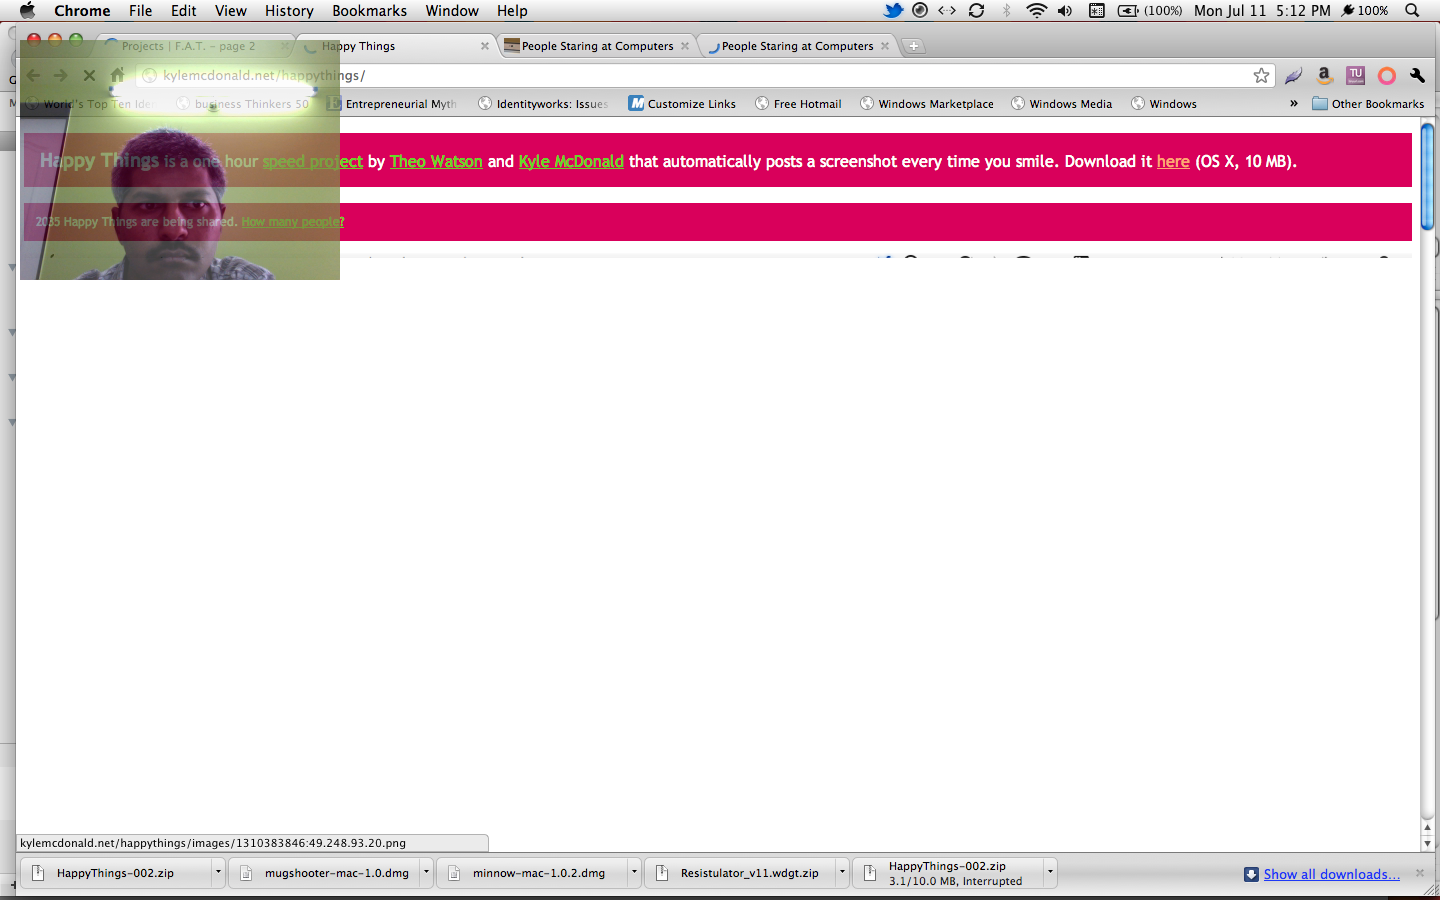The height and width of the screenshot is (900, 1440).
Task: Click the Customize Links bookmark icon
Action: tap(636, 103)
